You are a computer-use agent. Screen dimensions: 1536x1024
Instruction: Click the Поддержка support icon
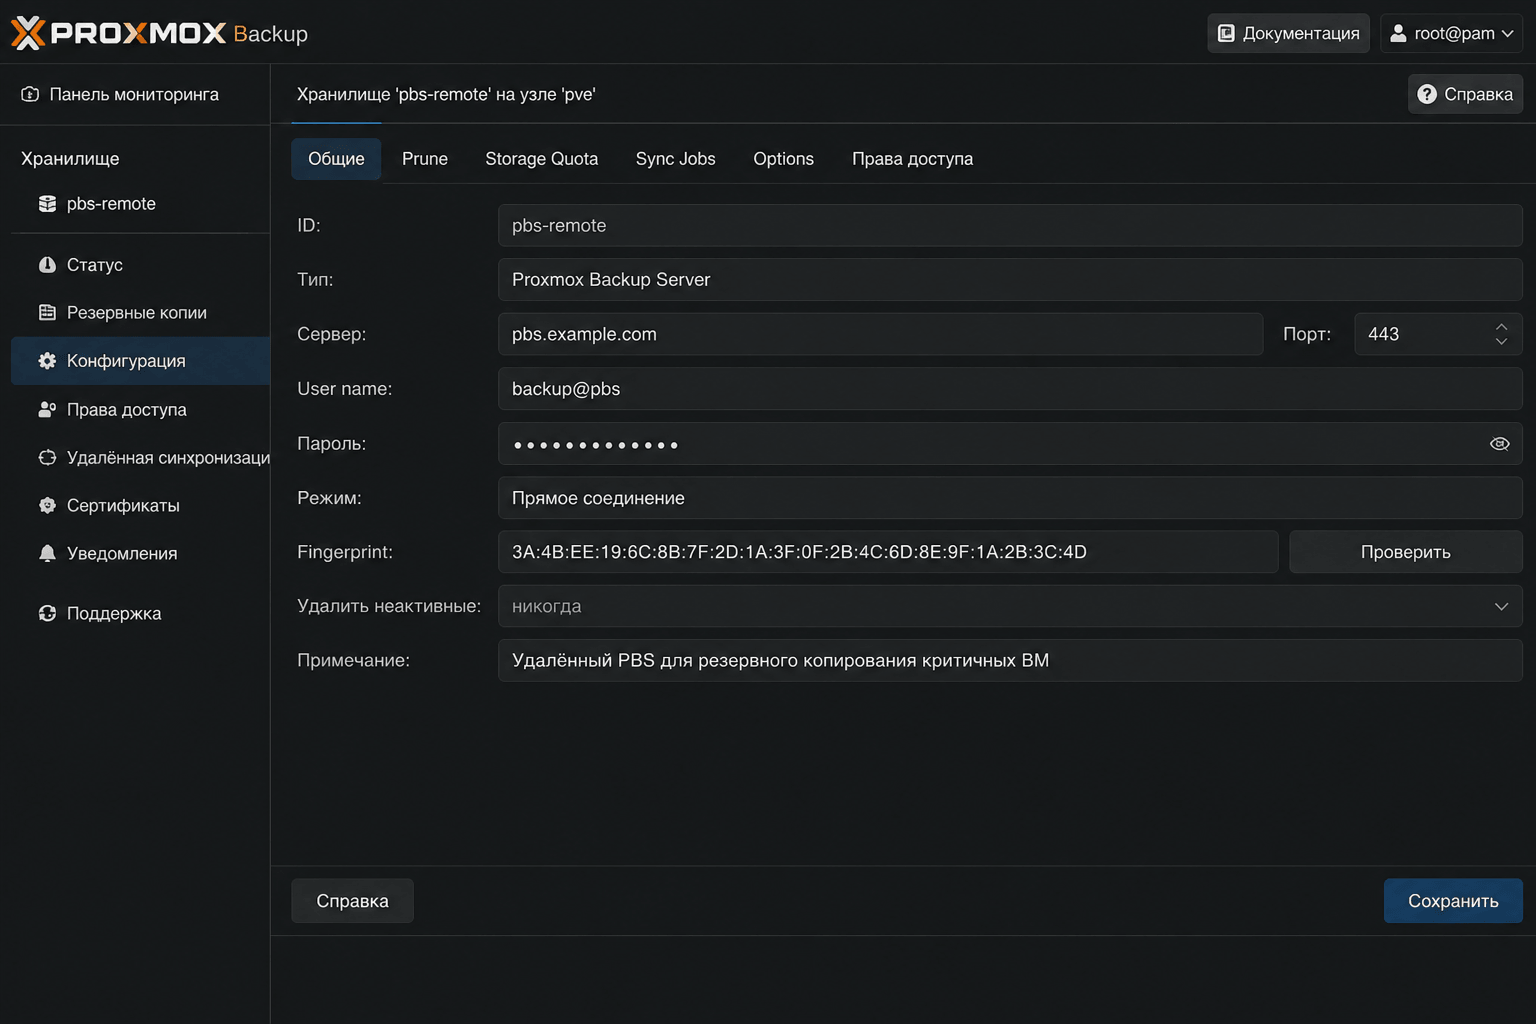tap(47, 614)
